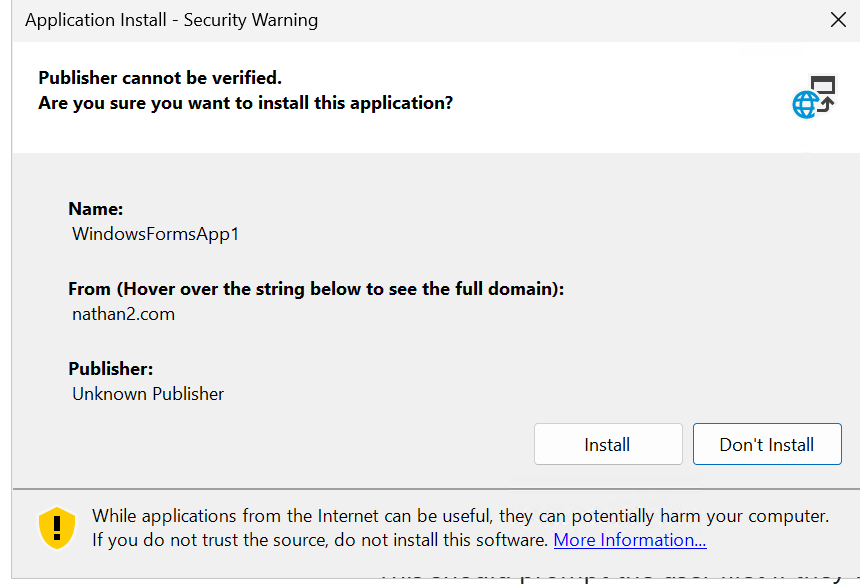The width and height of the screenshot is (860, 585).
Task: Click the globe application install icon
Action: 813,97
